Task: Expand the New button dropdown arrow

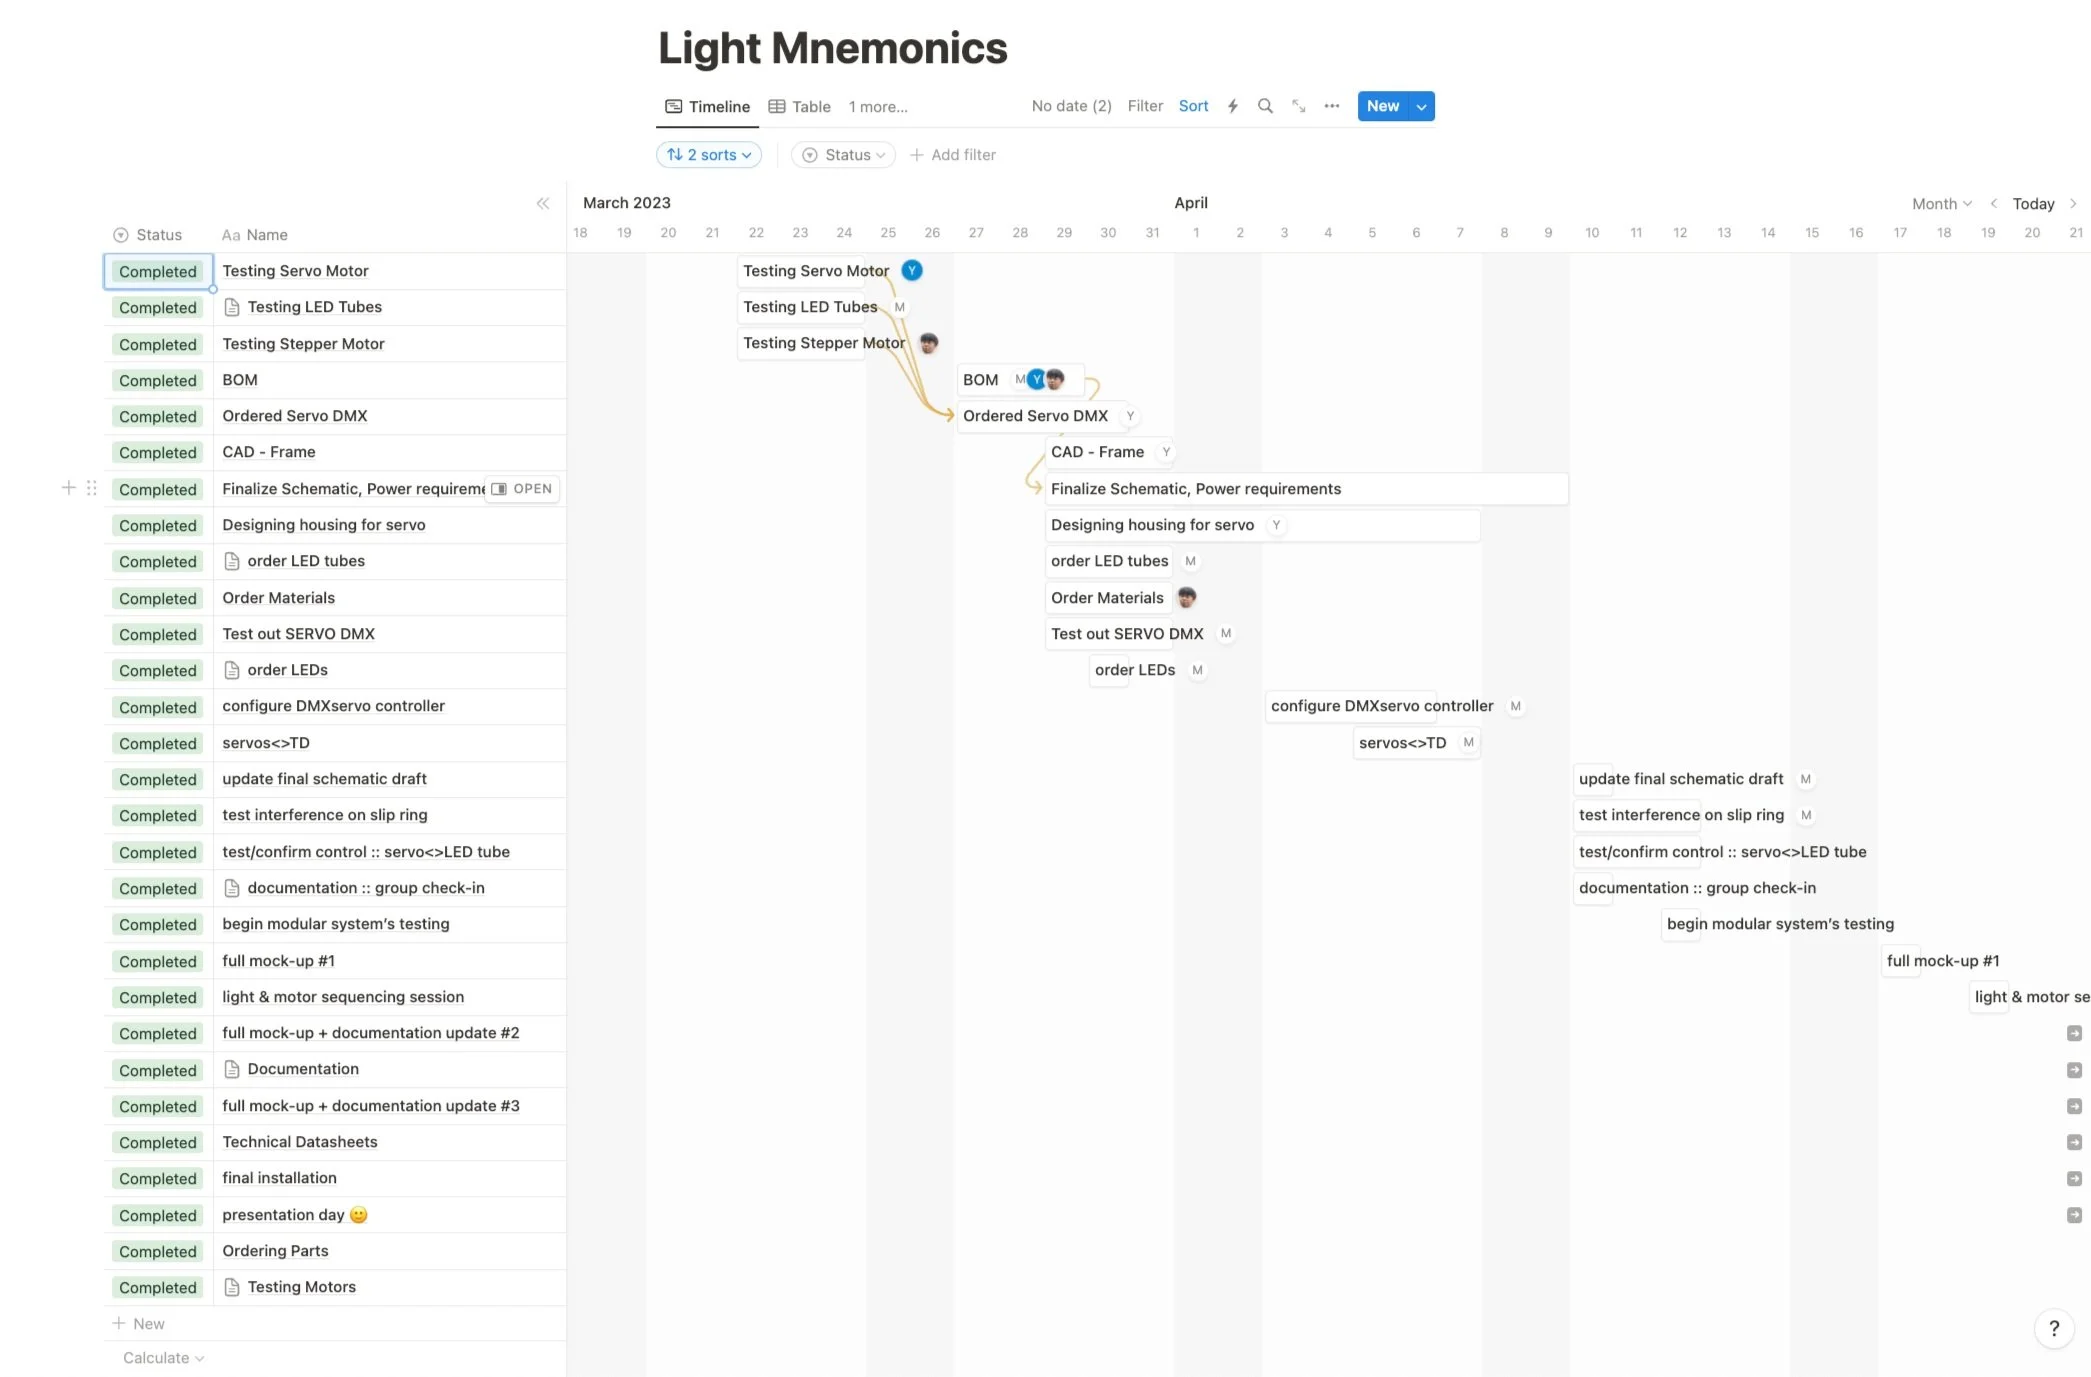Action: [x=1421, y=106]
